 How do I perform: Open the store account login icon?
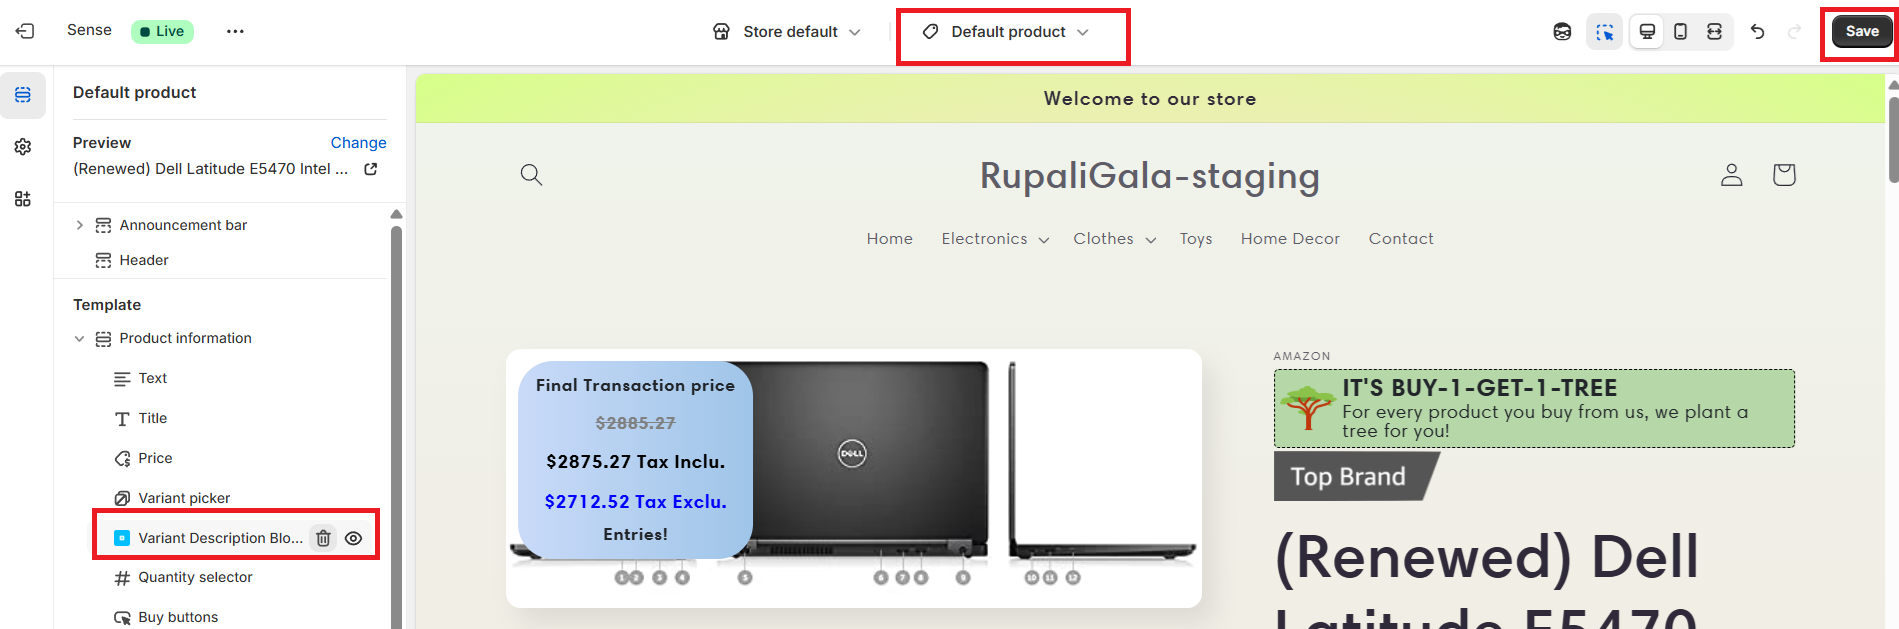point(1731,175)
